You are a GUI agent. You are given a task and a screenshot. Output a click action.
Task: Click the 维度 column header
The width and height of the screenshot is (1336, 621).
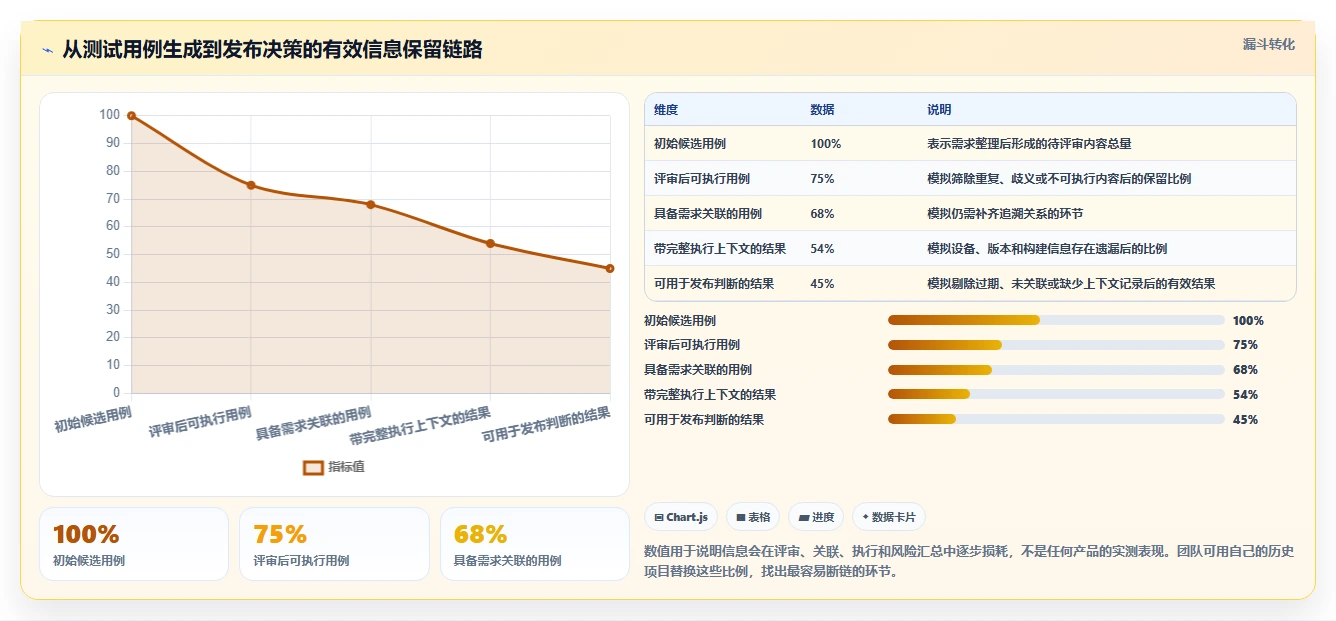pyautogui.click(x=666, y=109)
